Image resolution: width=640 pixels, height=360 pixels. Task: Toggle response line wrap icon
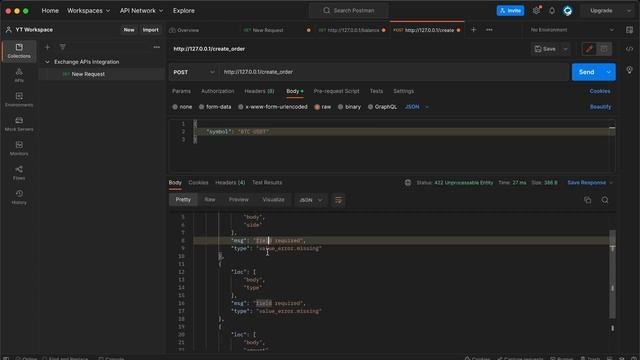point(338,200)
